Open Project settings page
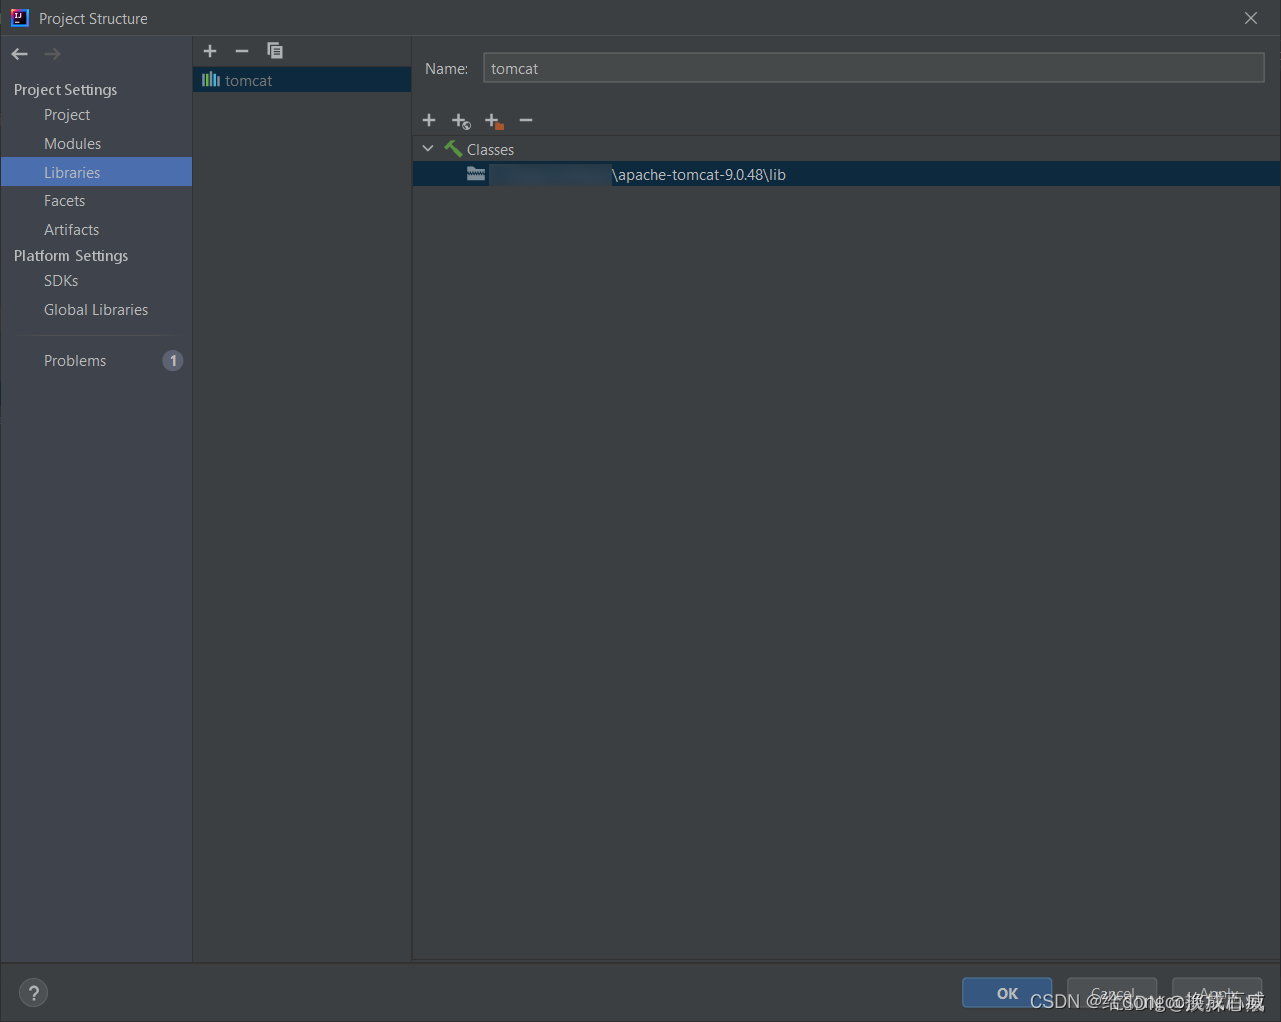Image resolution: width=1281 pixels, height=1022 pixels. (67, 115)
